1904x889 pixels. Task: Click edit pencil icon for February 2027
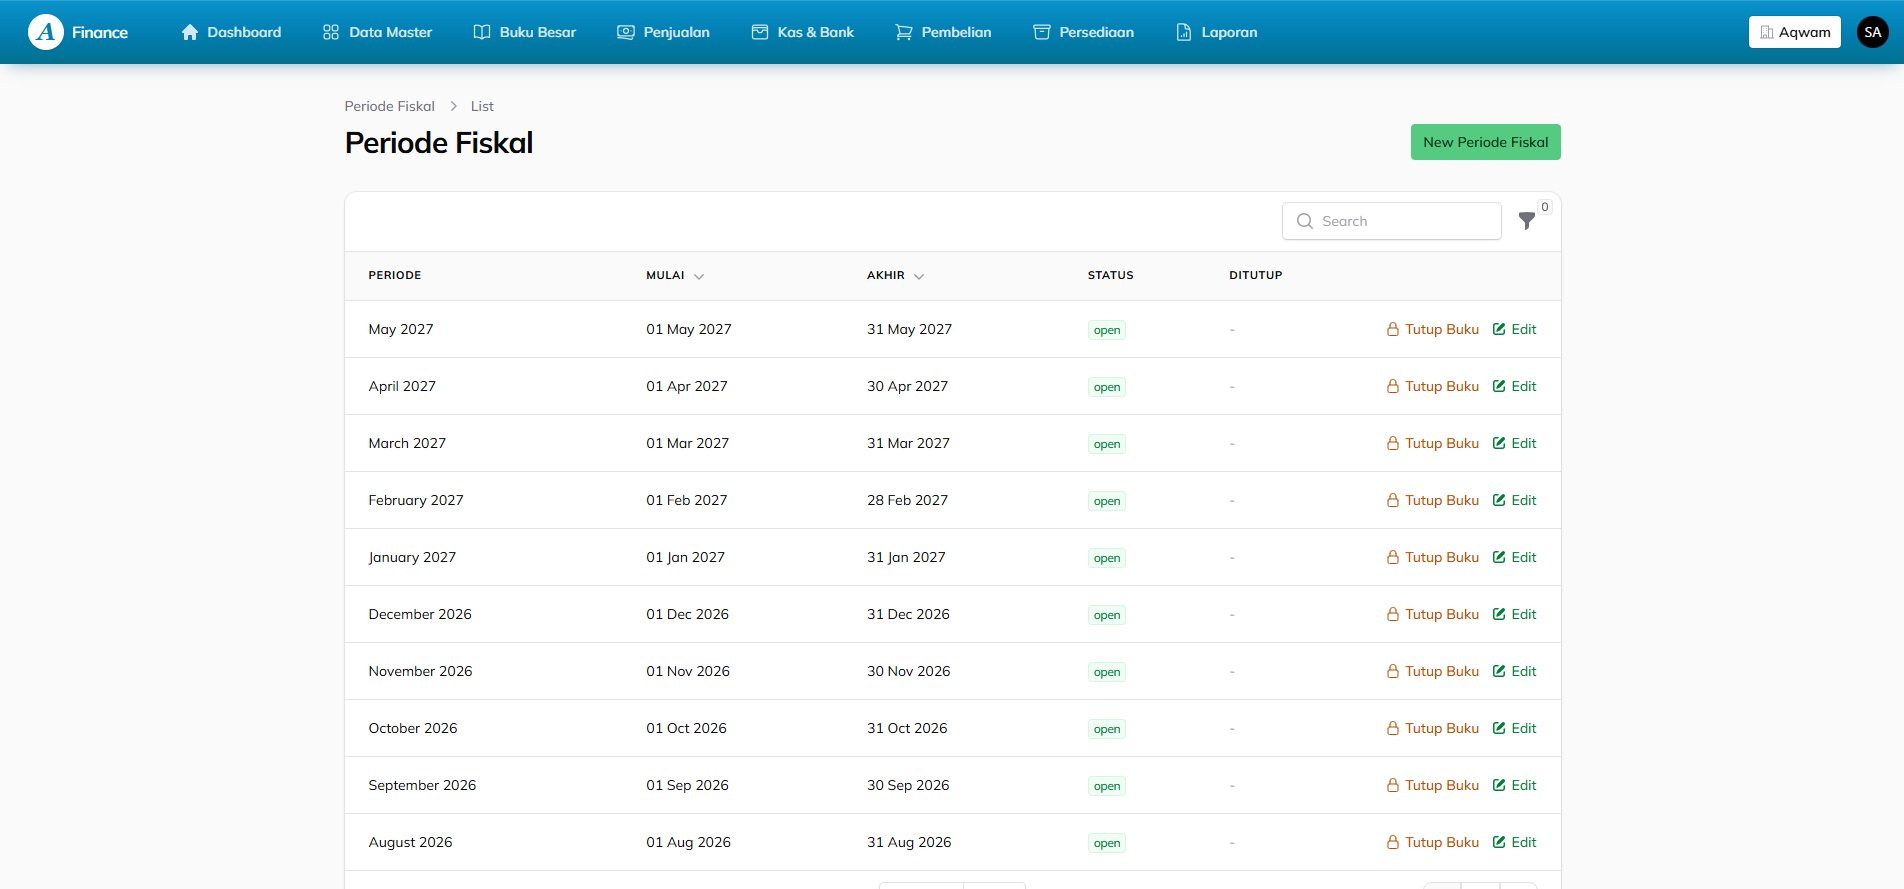tap(1499, 500)
